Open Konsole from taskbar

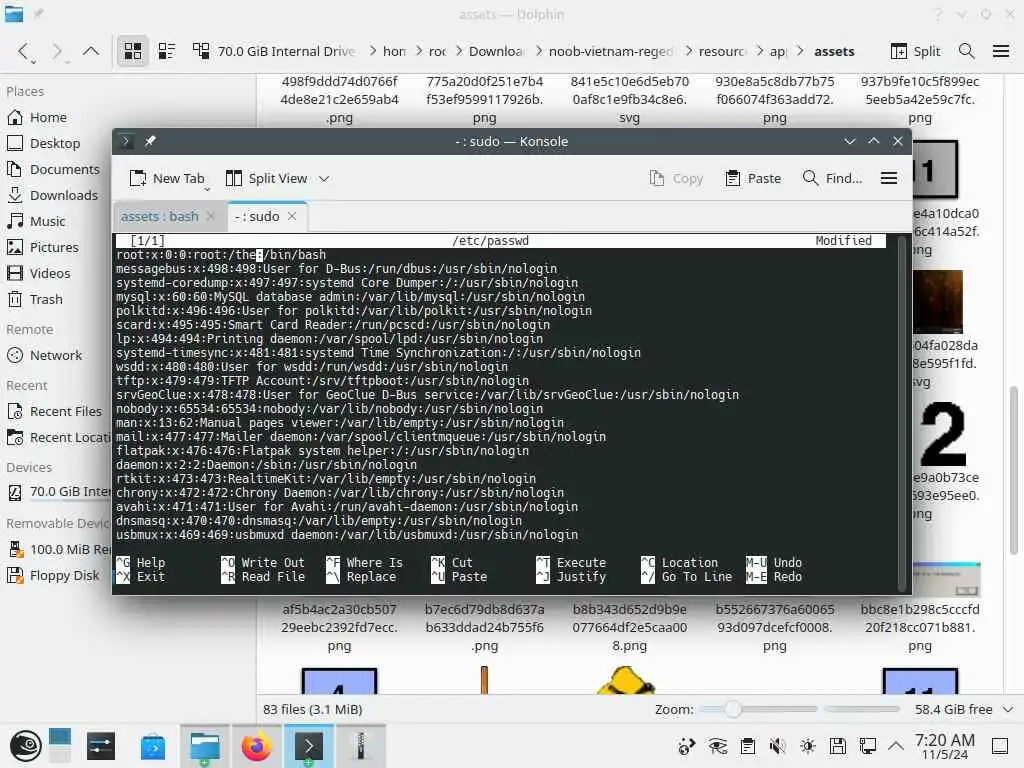pos(308,746)
